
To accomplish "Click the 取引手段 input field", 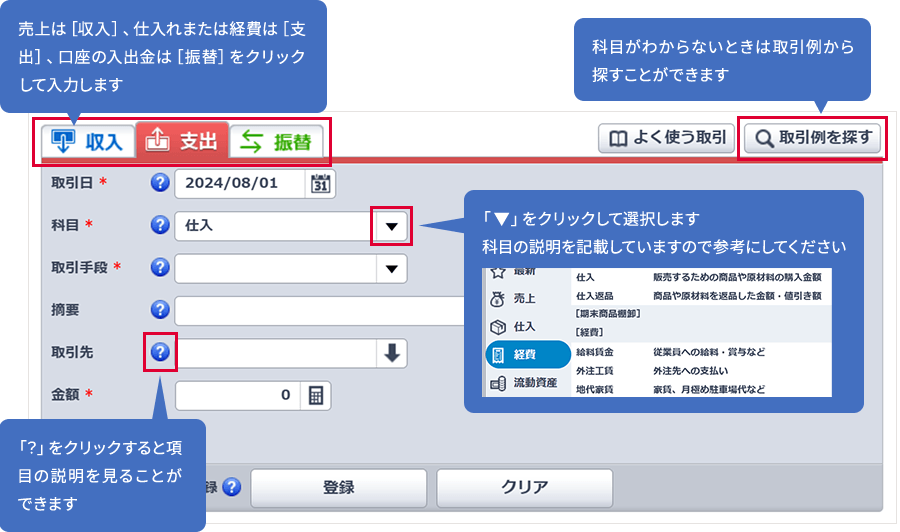I will pos(276,269).
